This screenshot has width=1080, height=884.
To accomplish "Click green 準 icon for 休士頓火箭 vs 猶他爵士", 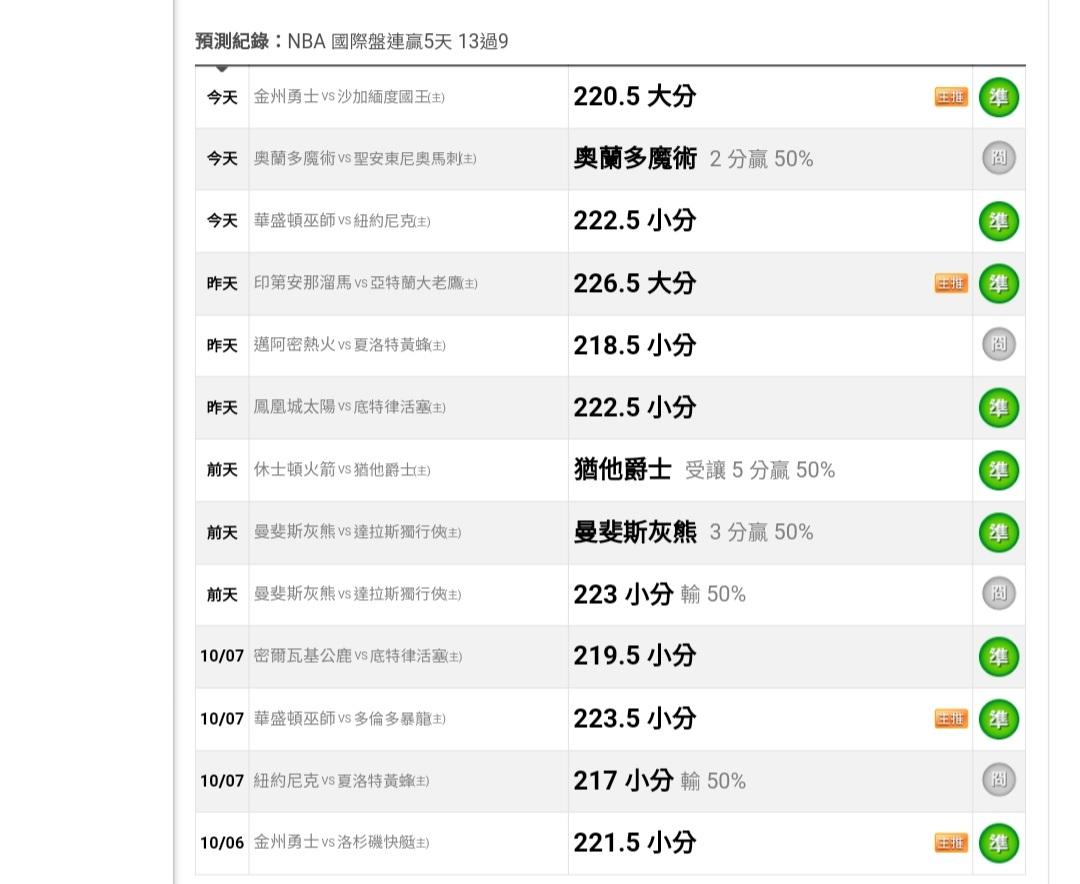I will (998, 470).
